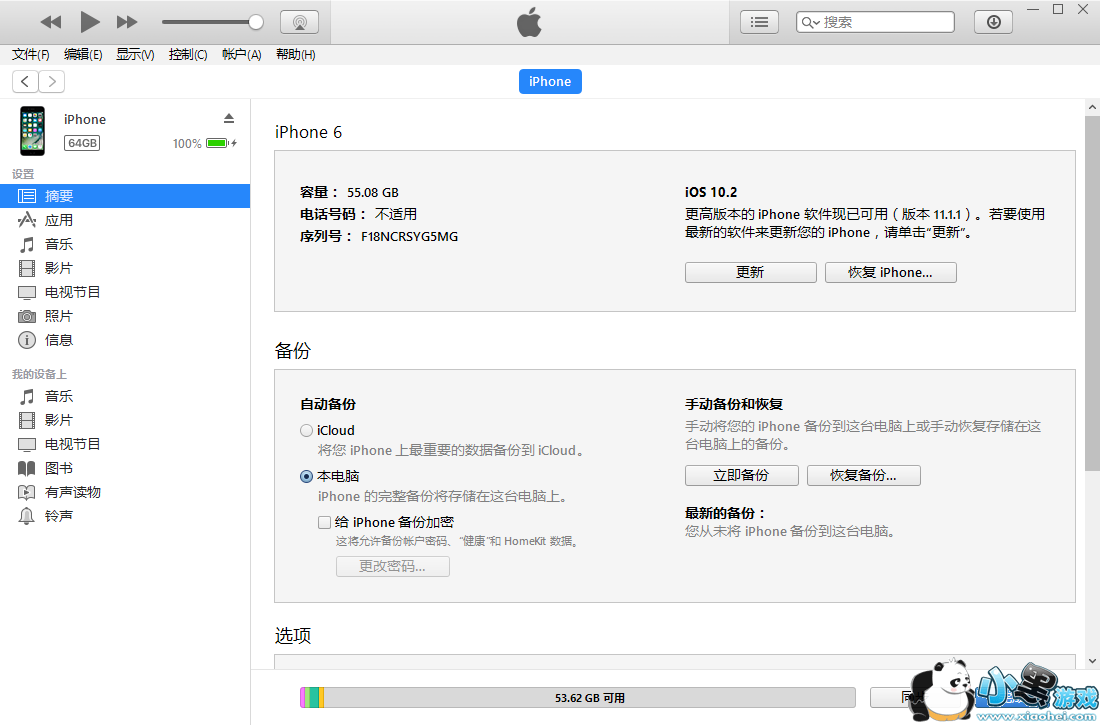The image size is (1100, 725).
Task: Select the iCloud backup radio button
Action: click(x=307, y=431)
